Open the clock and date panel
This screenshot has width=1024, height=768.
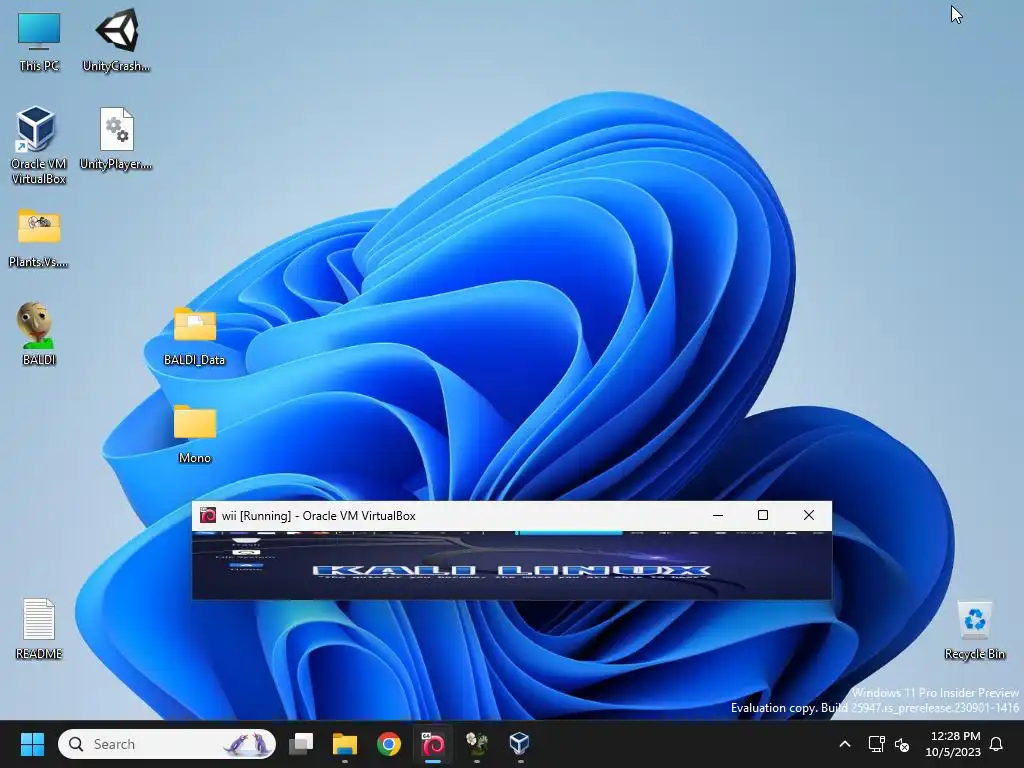953,744
